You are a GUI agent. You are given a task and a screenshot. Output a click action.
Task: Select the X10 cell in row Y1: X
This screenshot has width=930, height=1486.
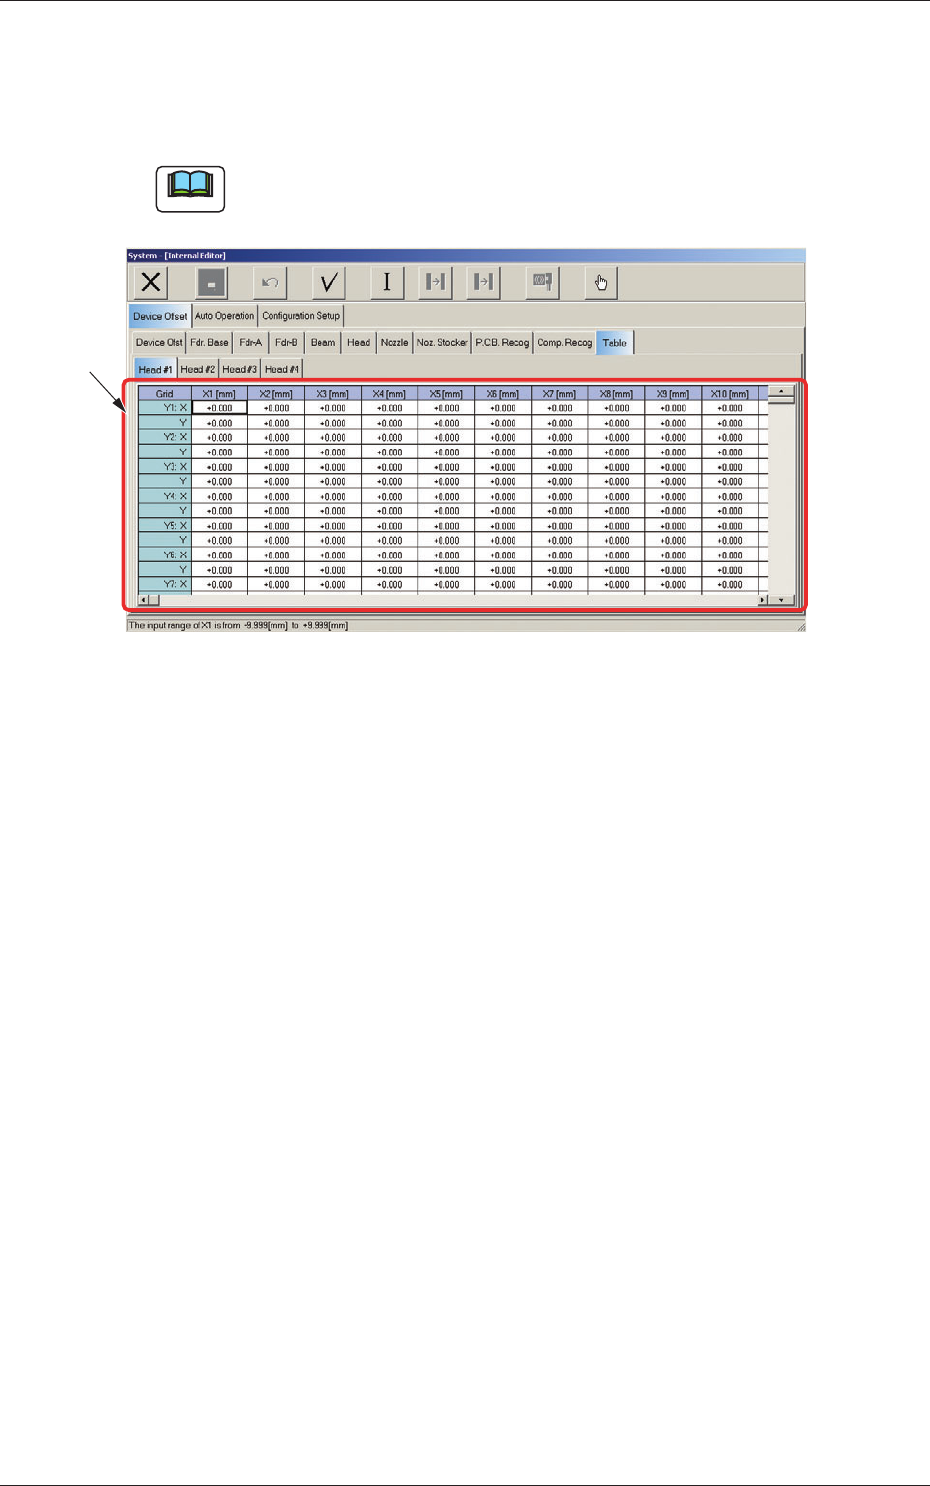click(731, 408)
